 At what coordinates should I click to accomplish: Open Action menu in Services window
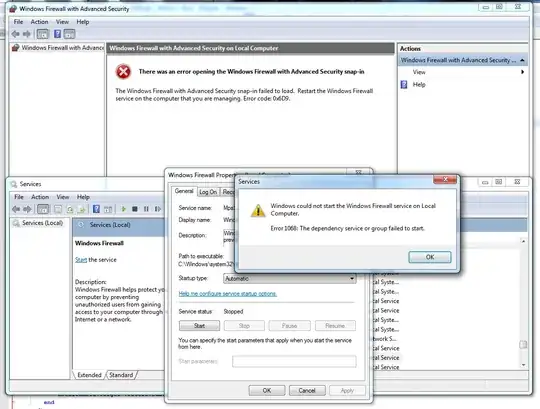[40, 197]
